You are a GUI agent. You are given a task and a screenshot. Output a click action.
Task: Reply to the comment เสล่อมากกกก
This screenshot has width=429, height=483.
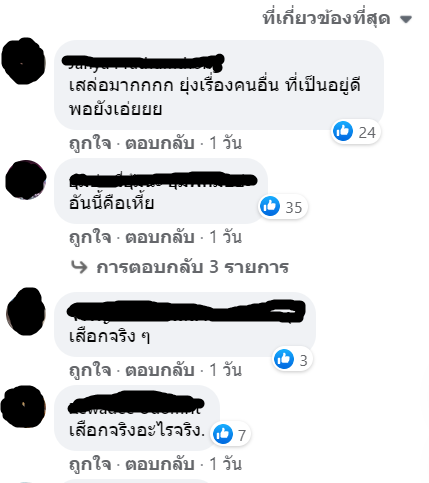[x=160, y=143]
